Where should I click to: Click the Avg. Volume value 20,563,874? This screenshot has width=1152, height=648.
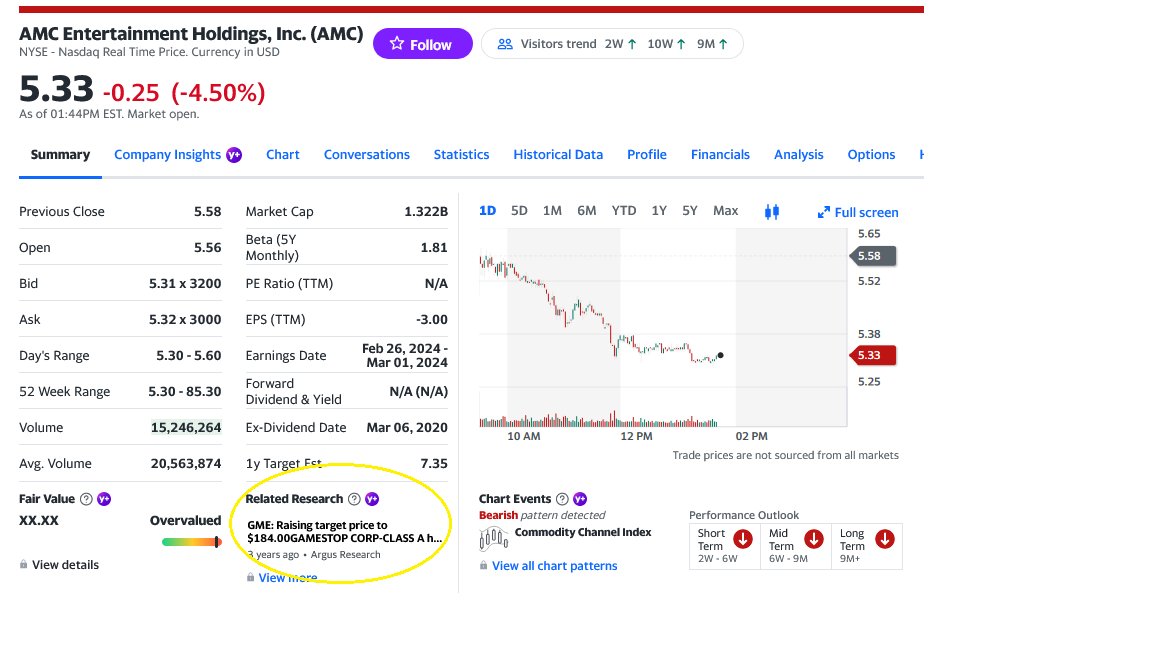pos(186,464)
